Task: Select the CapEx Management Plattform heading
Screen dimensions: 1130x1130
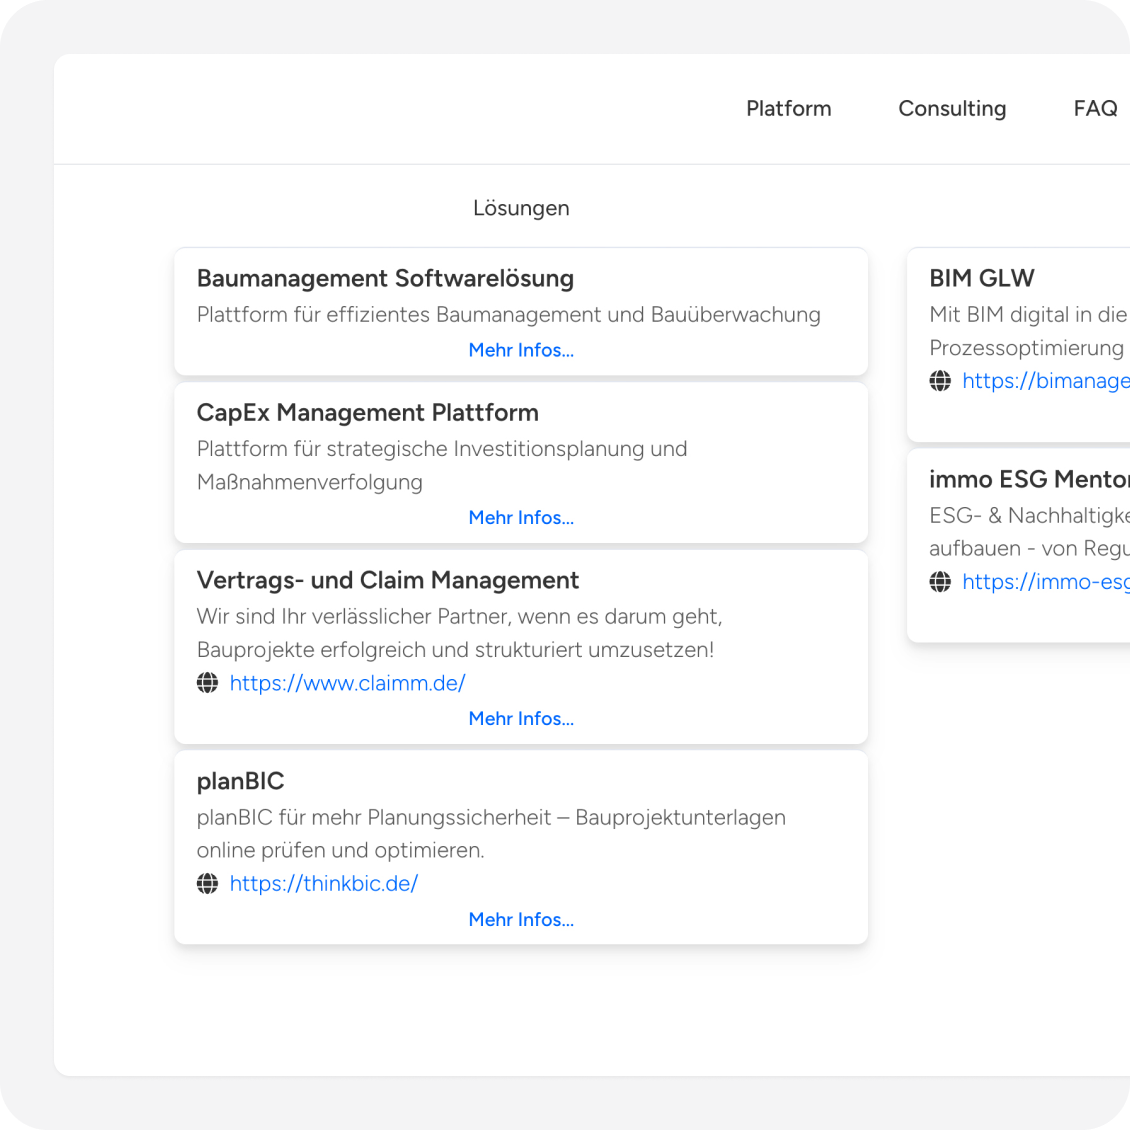Action: (367, 413)
